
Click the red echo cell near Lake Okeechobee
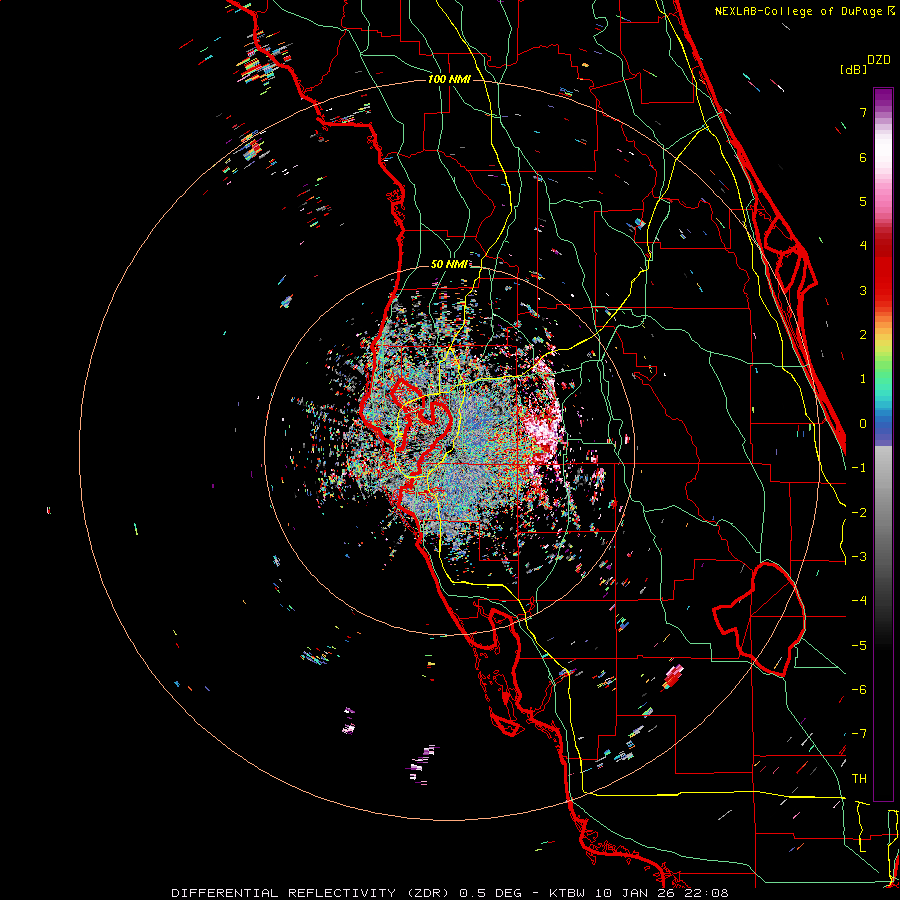673,676
